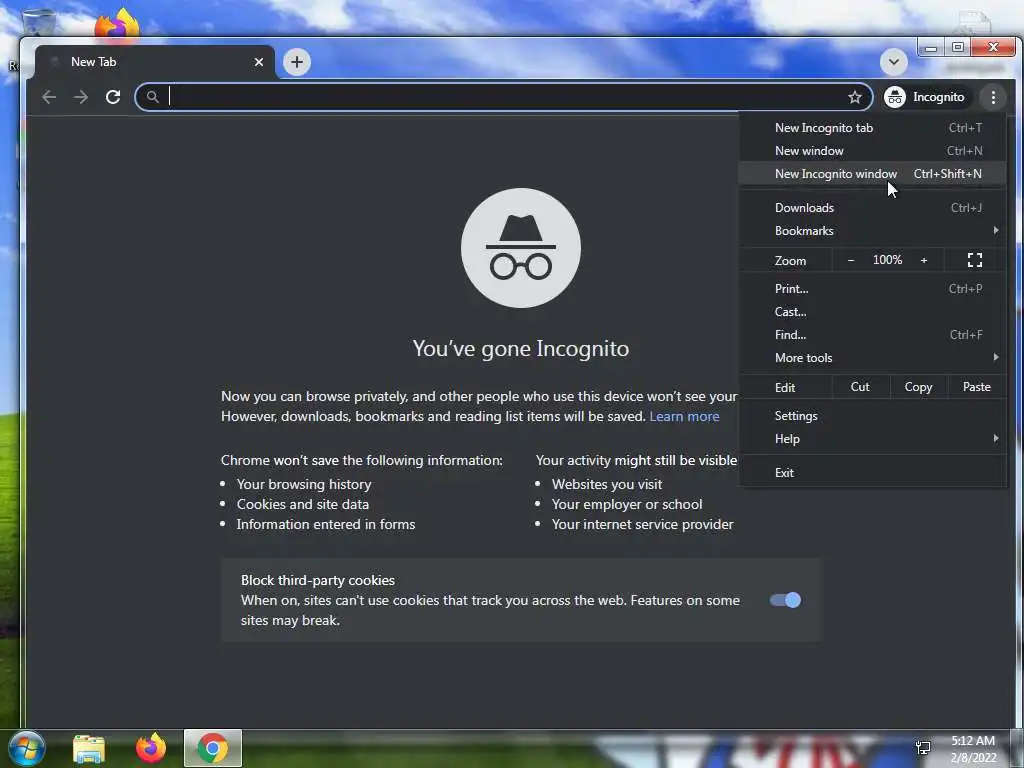This screenshot has width=1024, height=768.
Task: Click the Incognito hat and glasses logo
Action: 520,248
